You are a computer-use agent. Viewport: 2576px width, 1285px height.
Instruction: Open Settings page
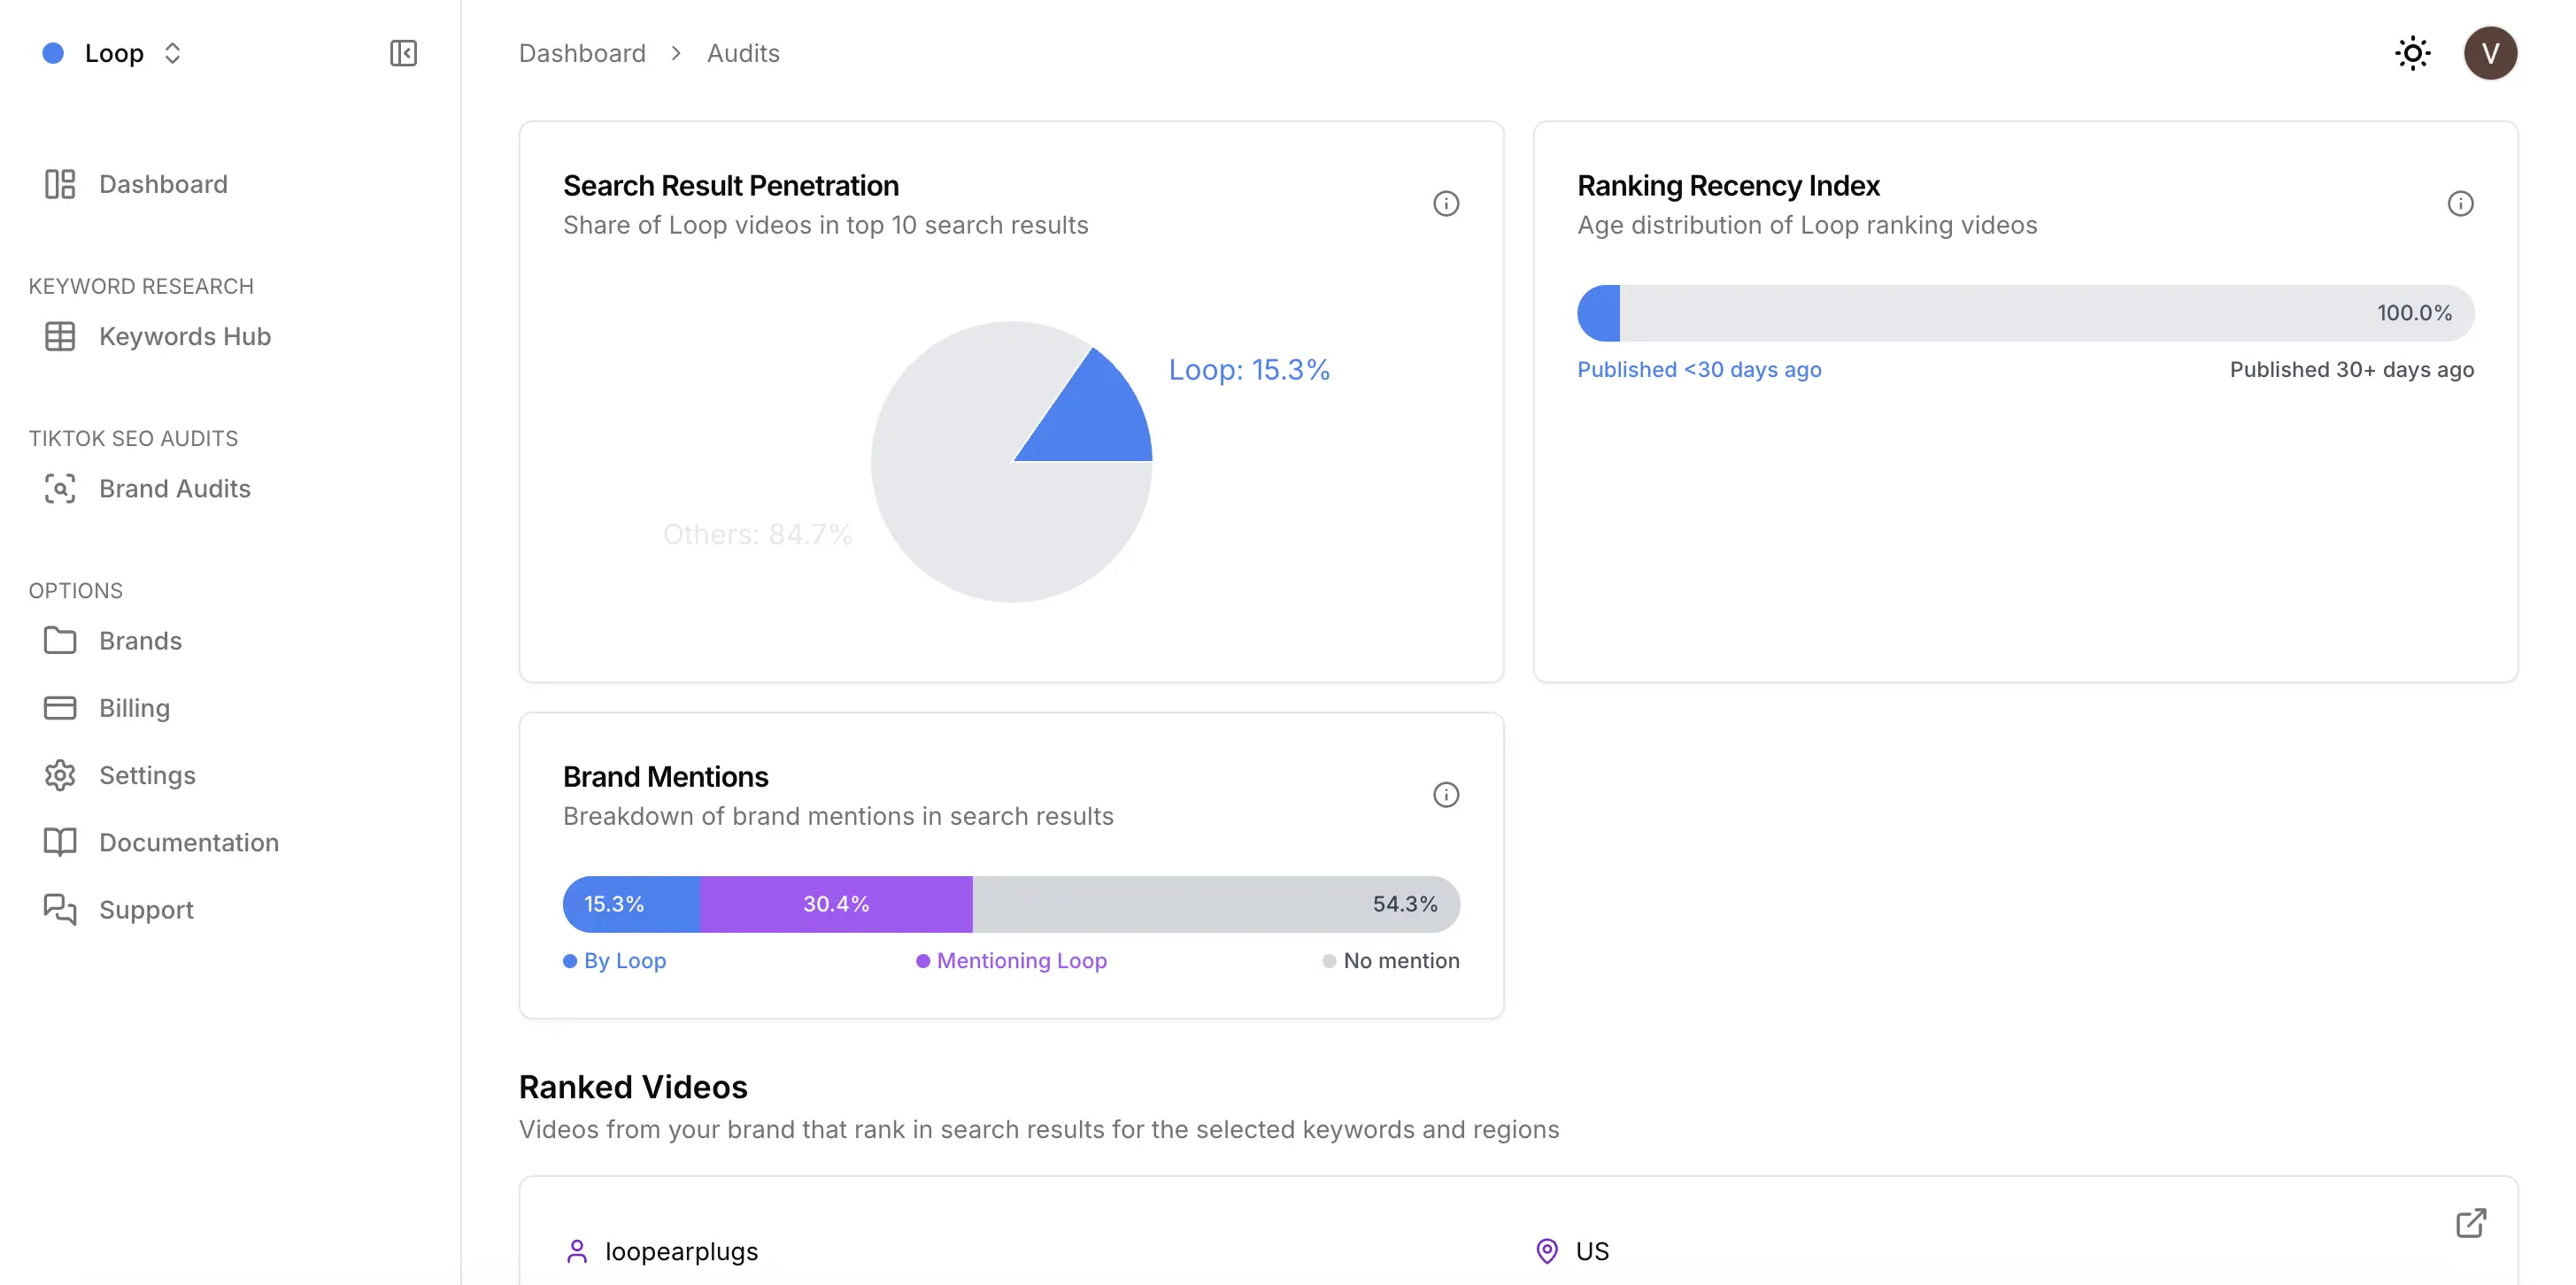click(147, 775)
